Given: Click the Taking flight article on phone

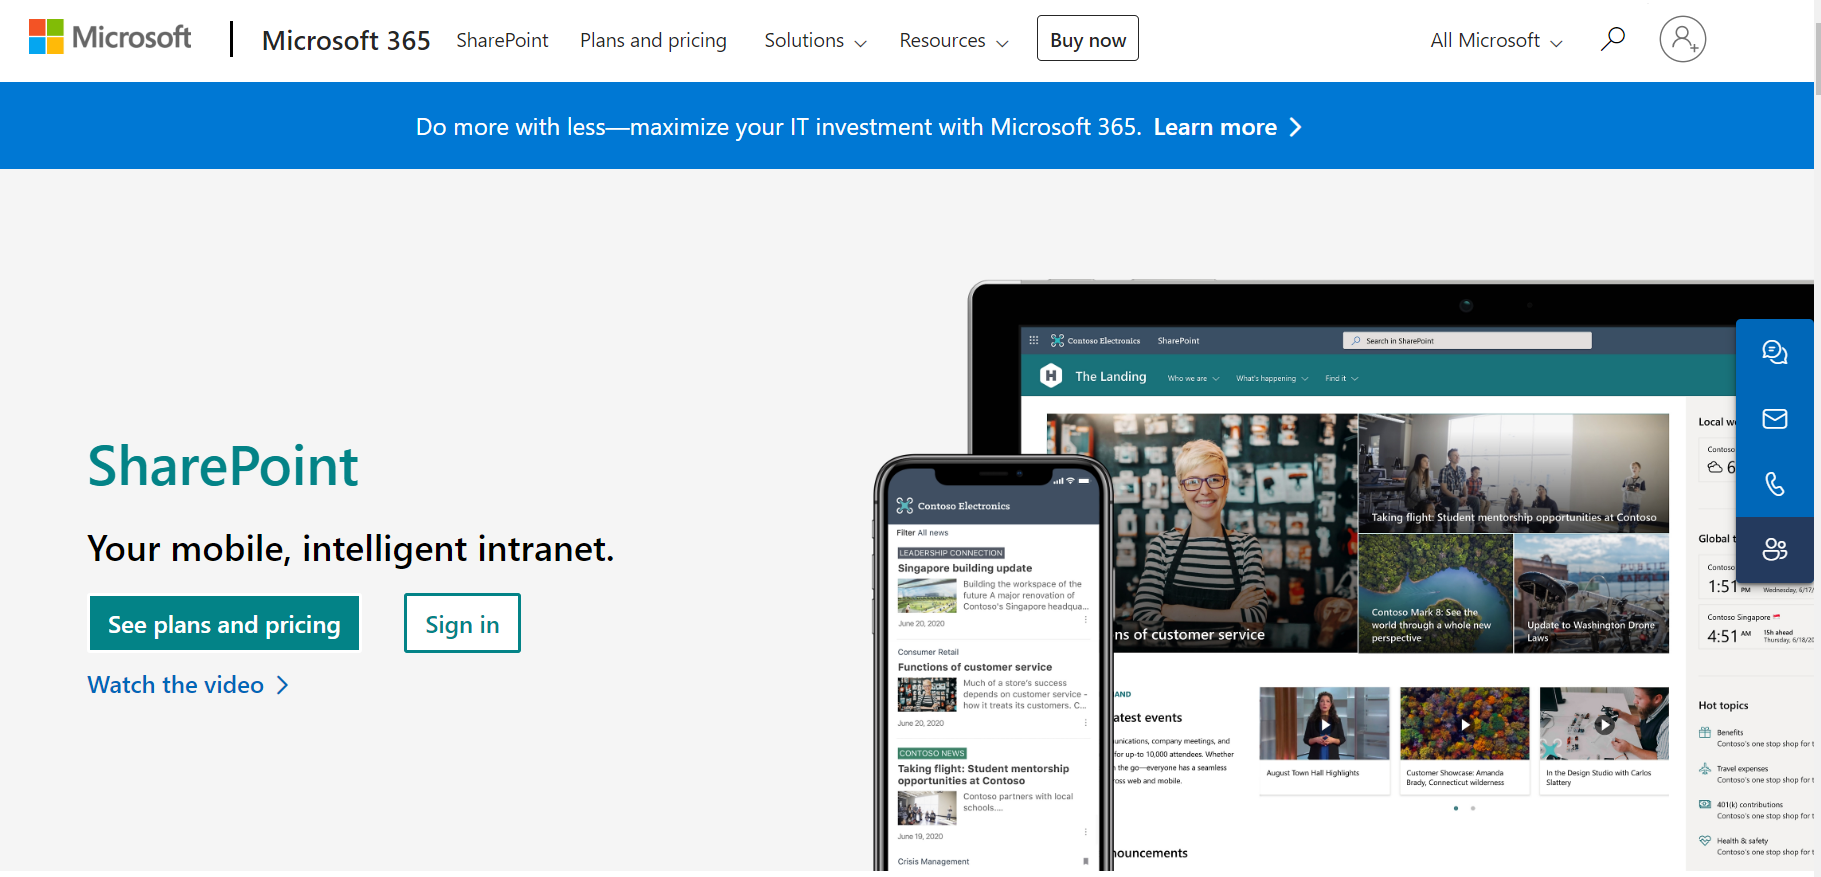Looking at the screenshot, I should (983, 775).
